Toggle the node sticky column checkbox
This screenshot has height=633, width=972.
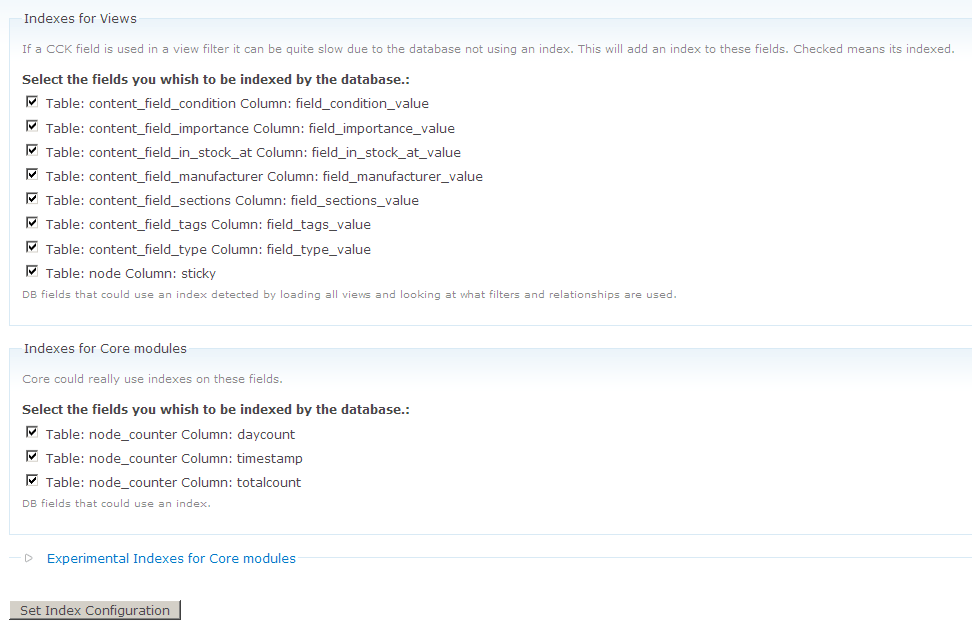pos(32,272)
